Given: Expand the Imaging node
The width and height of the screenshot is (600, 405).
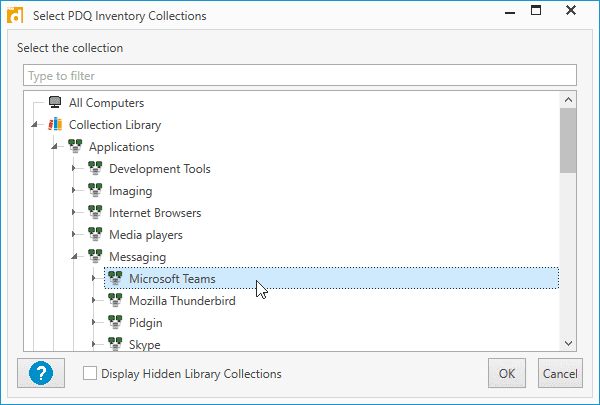Looking at the screenshot, I should click(73, 190).
